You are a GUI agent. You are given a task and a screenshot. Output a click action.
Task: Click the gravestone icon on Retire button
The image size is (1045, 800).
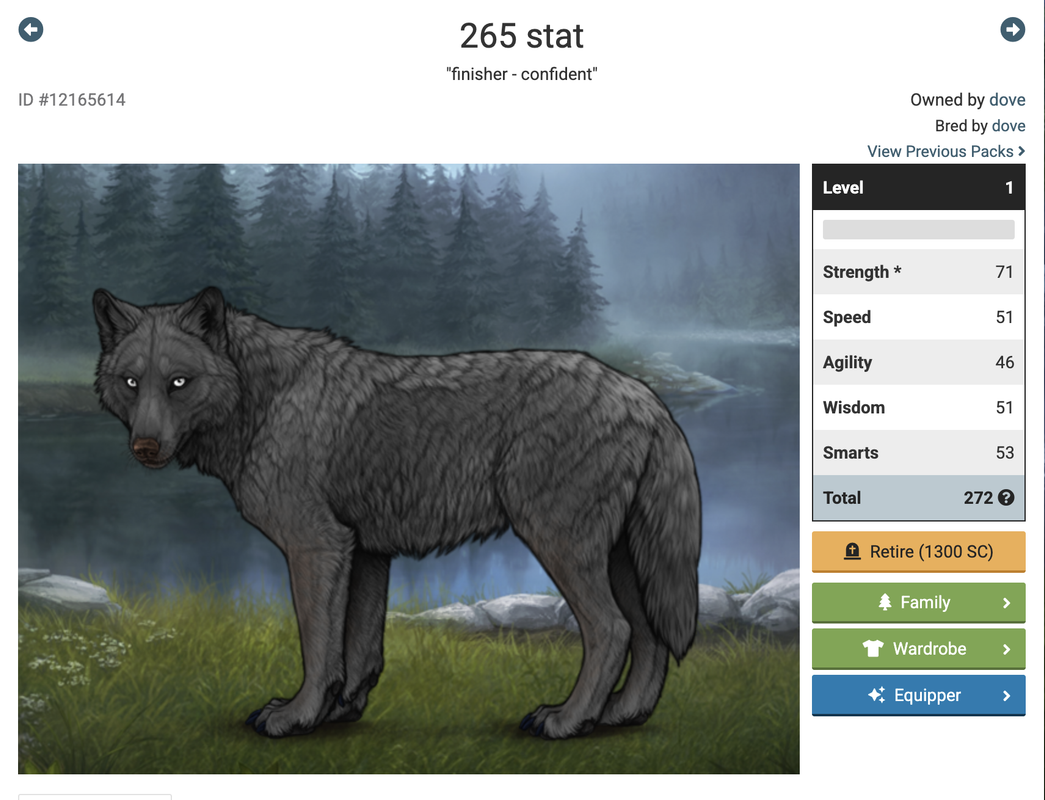coord(852,551)
